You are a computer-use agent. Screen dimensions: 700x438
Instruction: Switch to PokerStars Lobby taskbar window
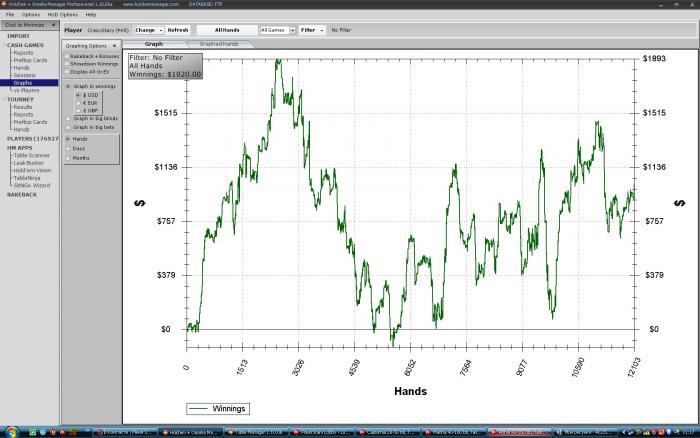[321, 432]
